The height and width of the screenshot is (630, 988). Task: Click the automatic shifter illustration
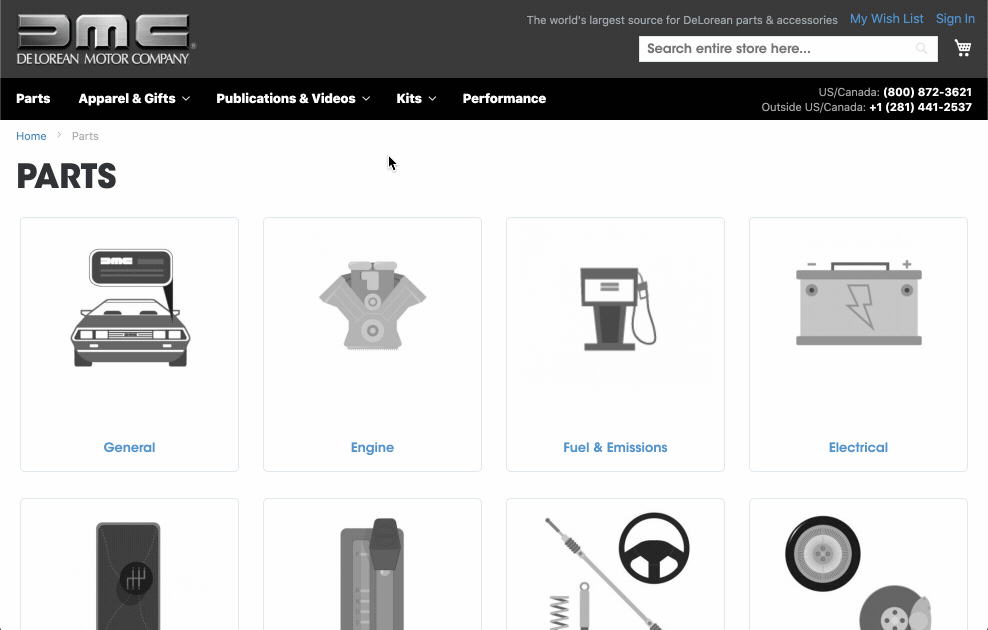[372, 573]
